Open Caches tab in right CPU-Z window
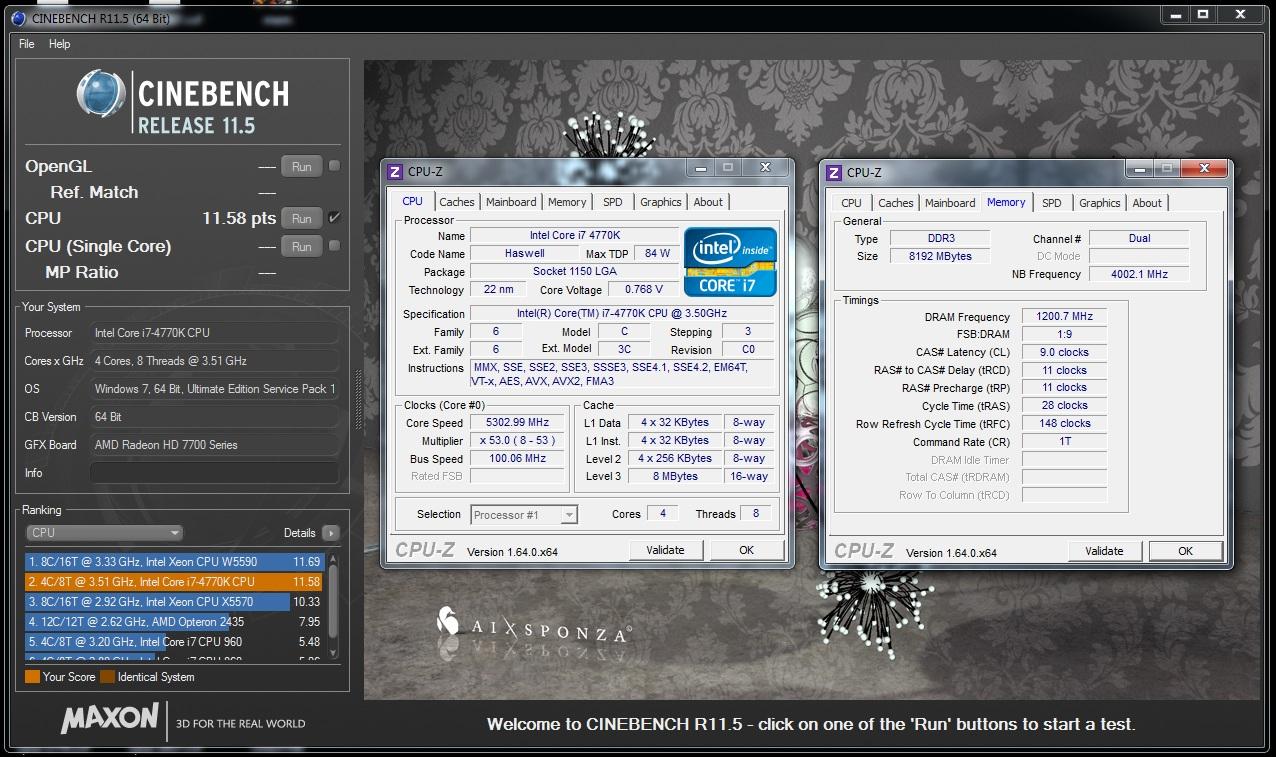This screenshot has width=1276, height=757. point(896,203)
